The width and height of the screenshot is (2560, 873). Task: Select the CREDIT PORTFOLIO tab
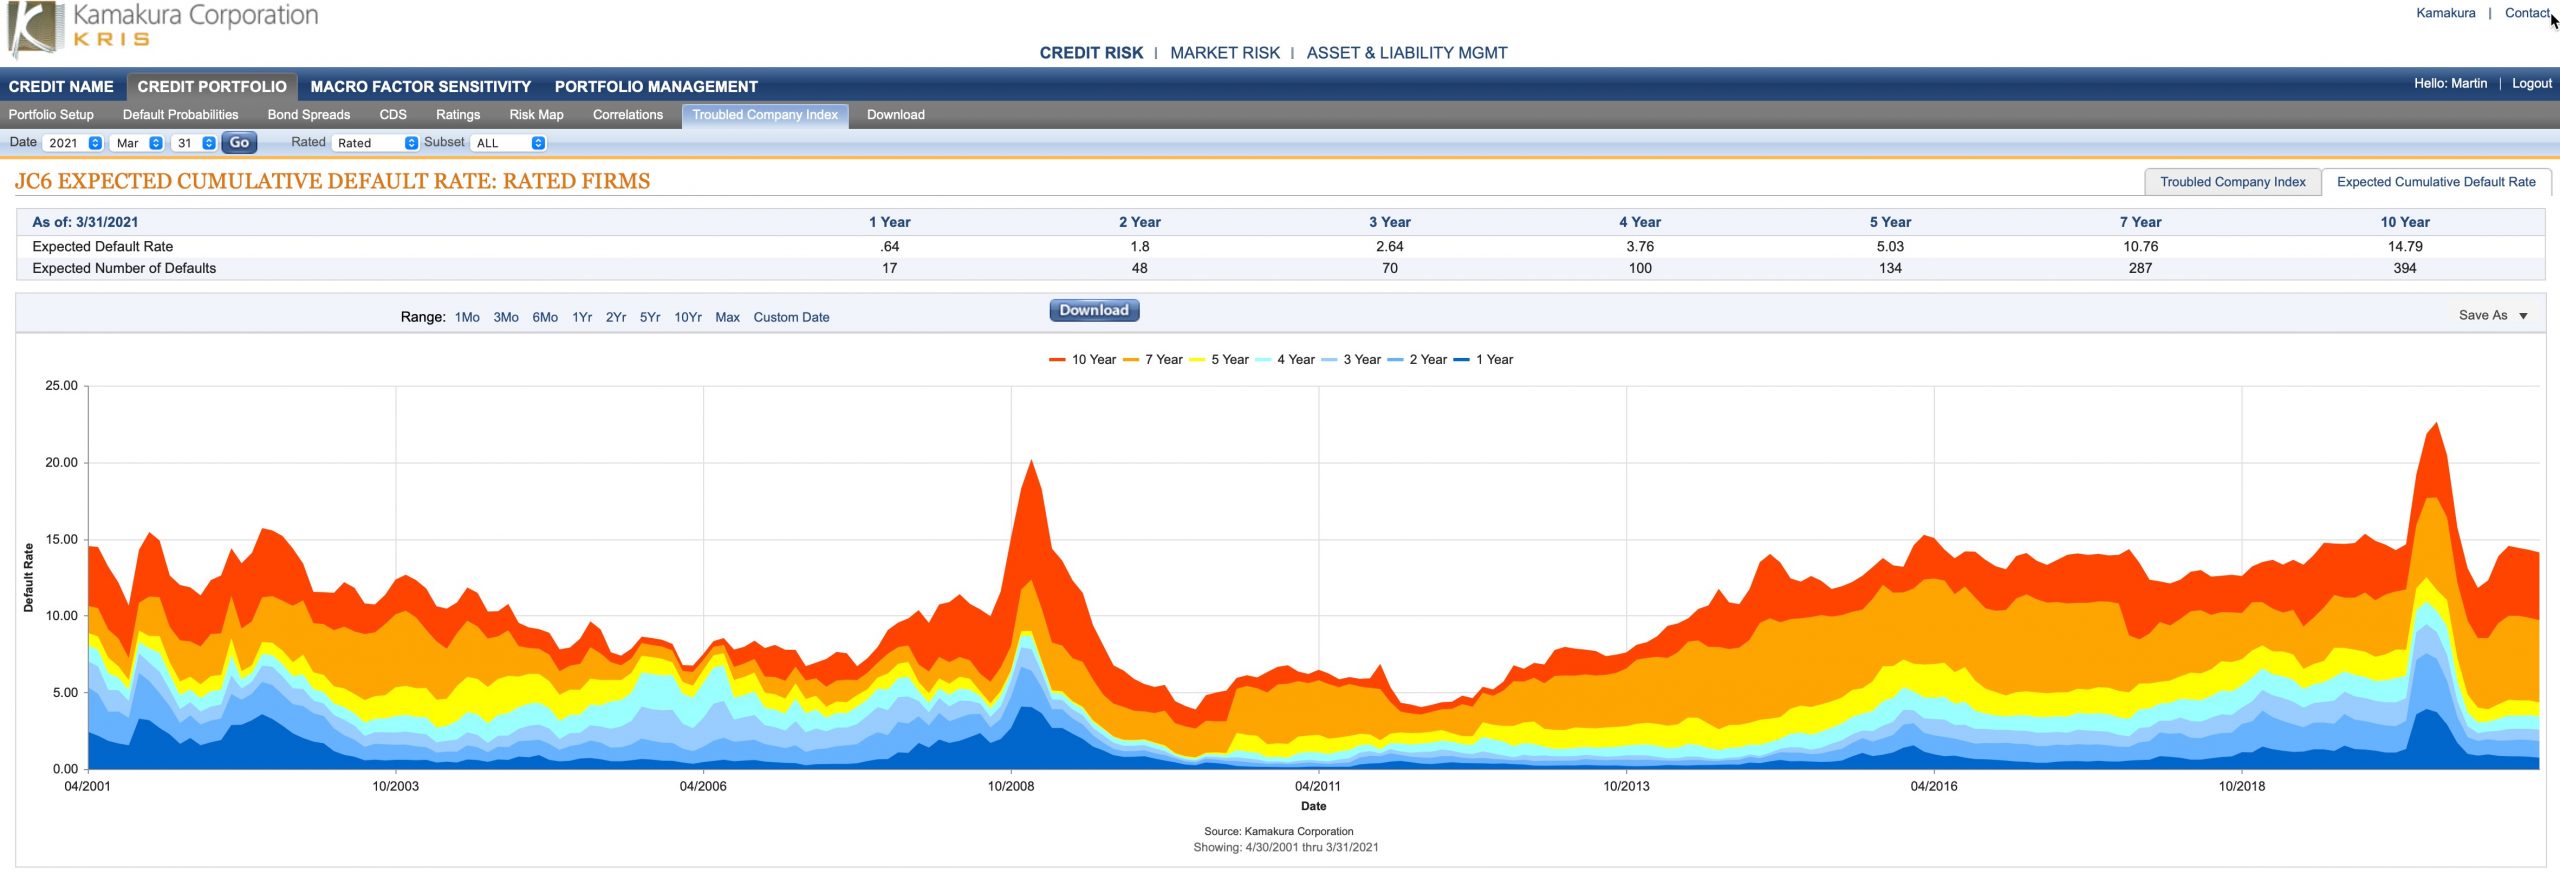click(212, 86)
